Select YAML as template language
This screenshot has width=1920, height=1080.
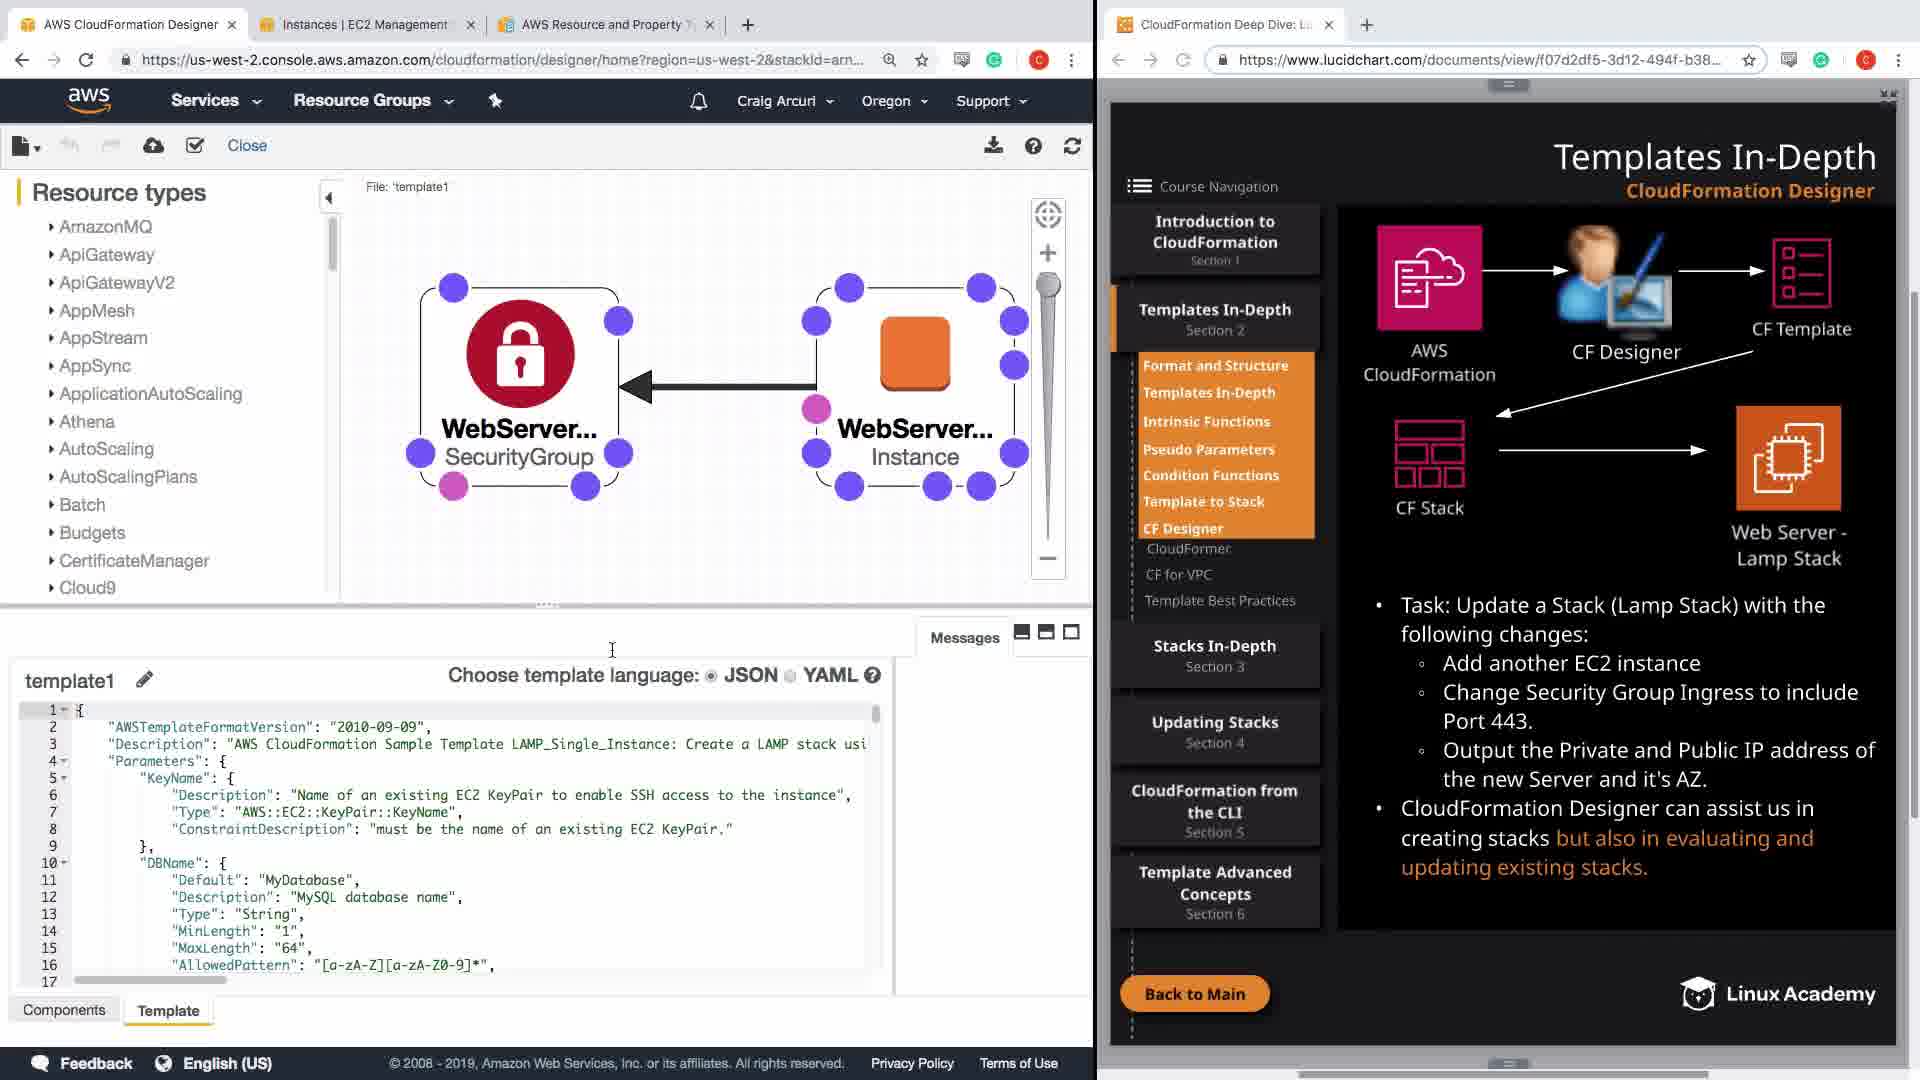790,676
